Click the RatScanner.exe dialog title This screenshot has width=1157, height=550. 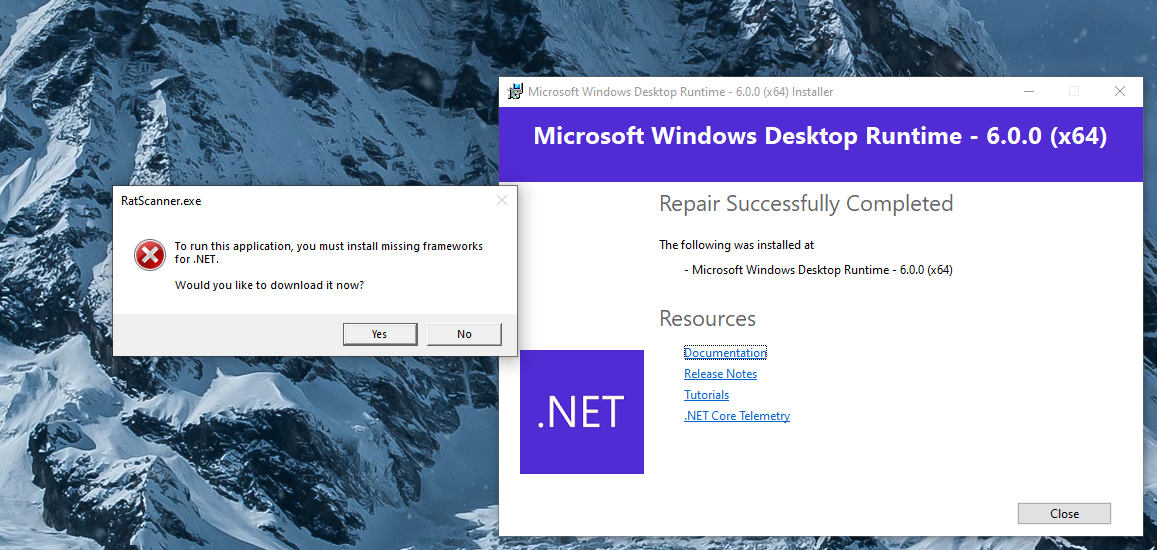[x=161, y=200]
